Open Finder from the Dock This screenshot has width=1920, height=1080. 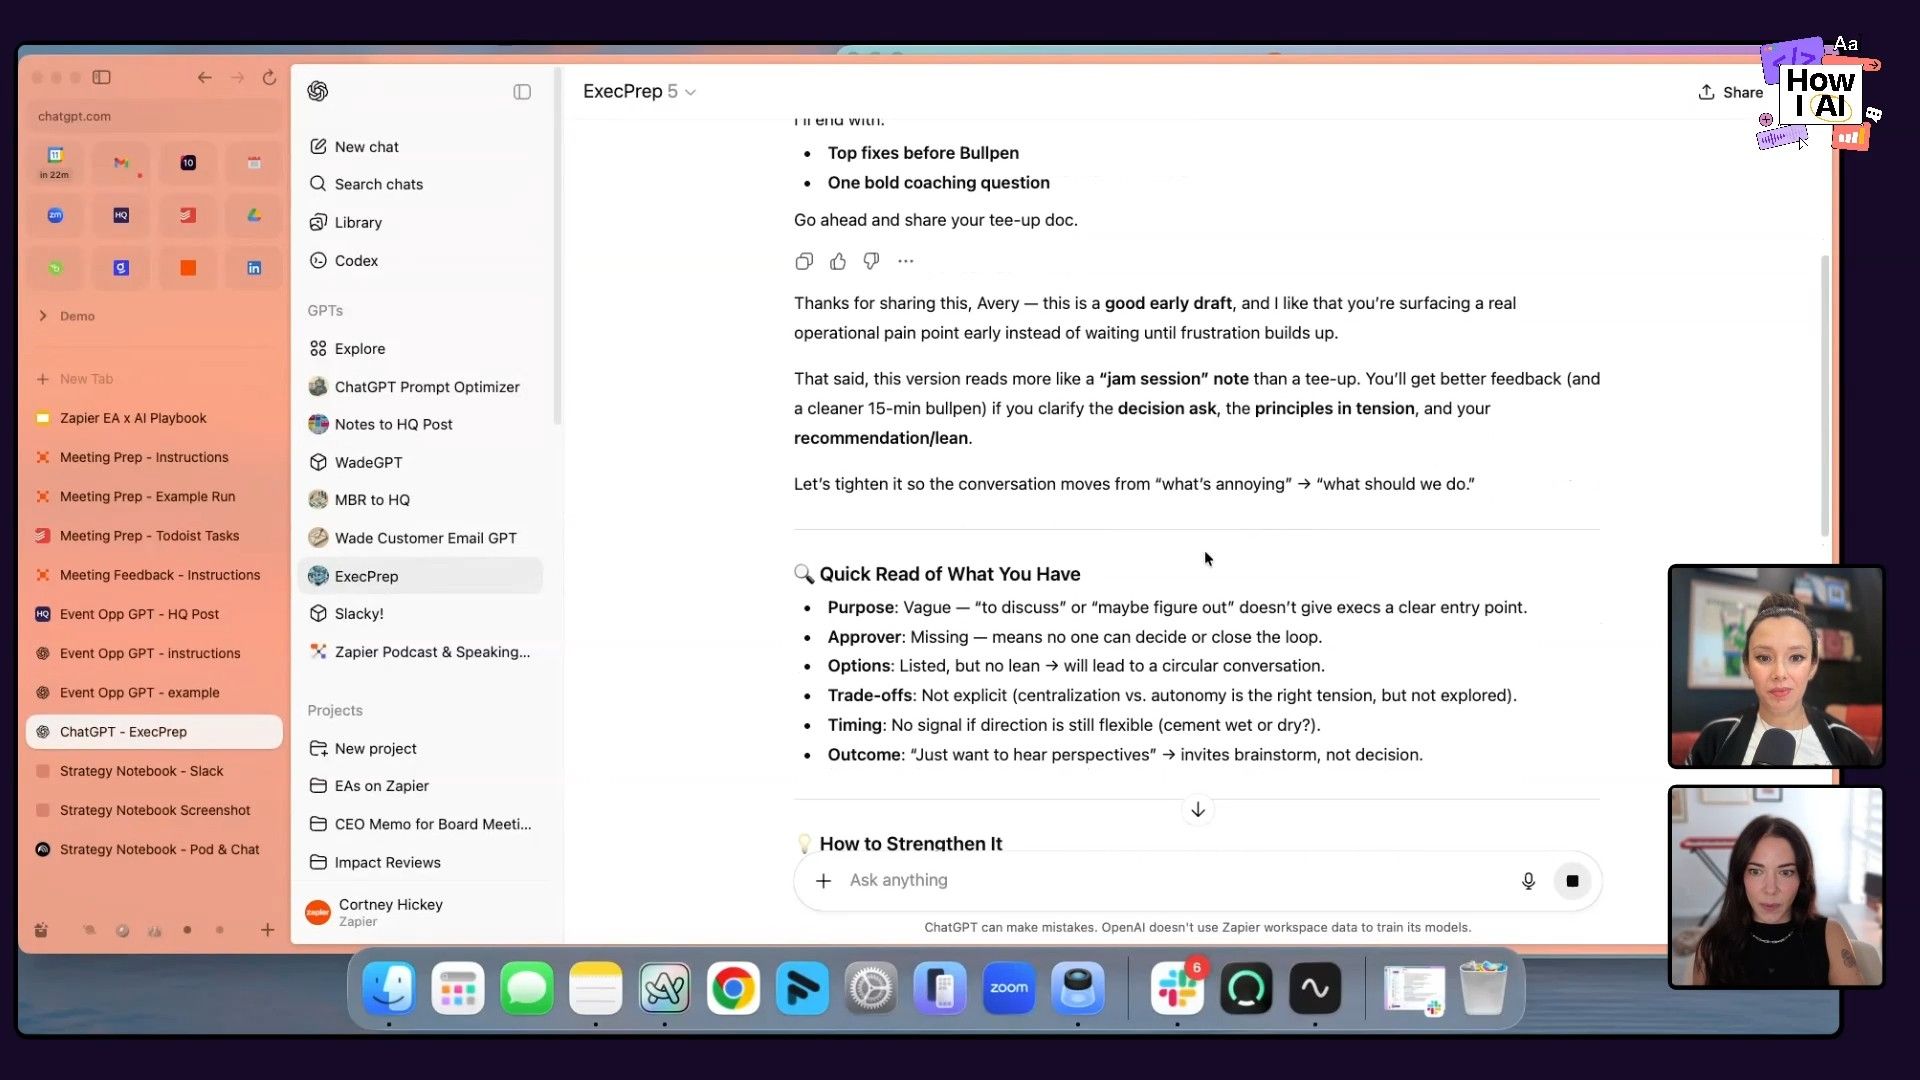[389, 989]
